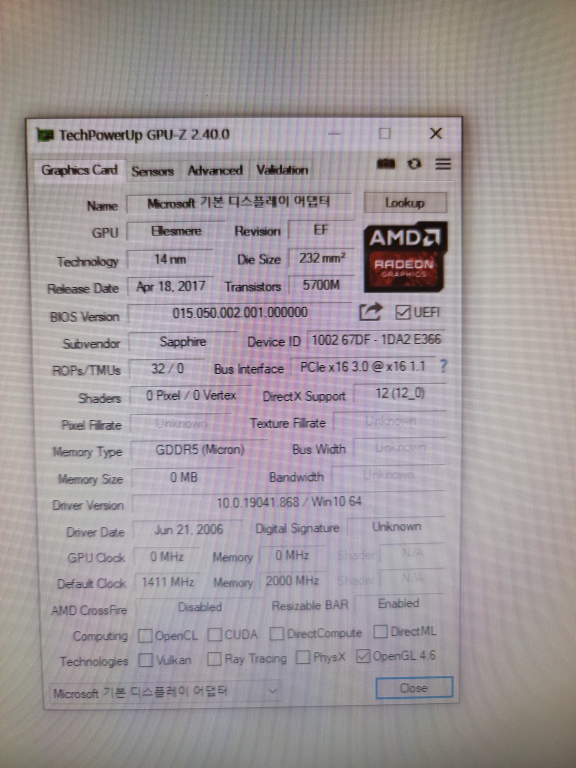The height and width of the screenshot is (768, 576).
Task: Take a screenshot with the camera icon
Action: (386, 164)
